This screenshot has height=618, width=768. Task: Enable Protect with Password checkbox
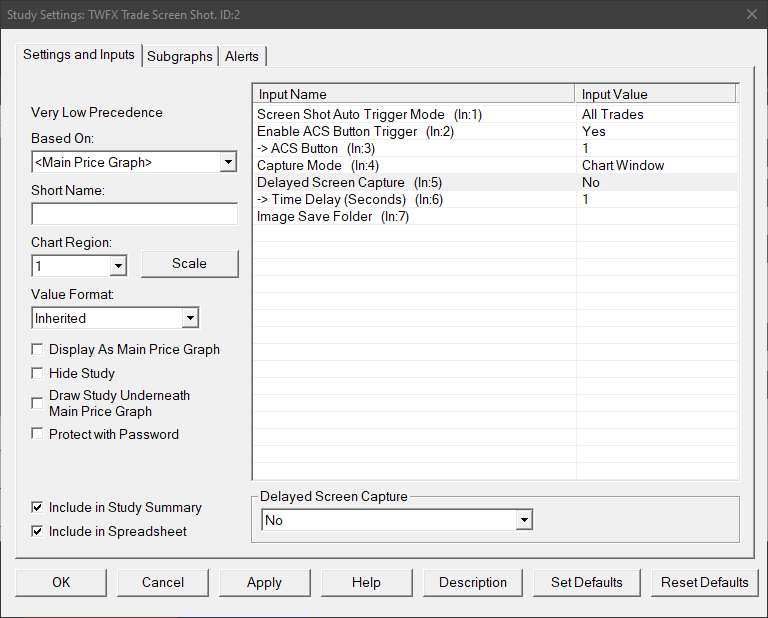point(38,435)
